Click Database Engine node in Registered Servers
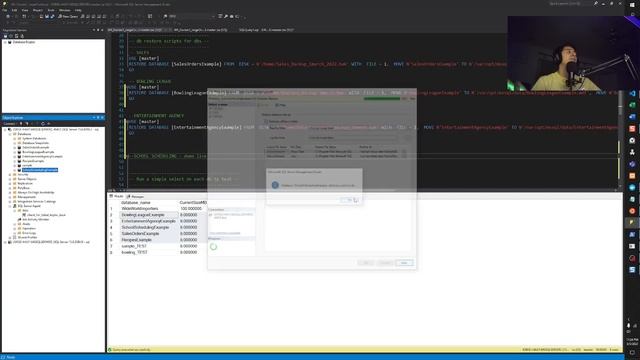The image size is (640, 360). 24,42
